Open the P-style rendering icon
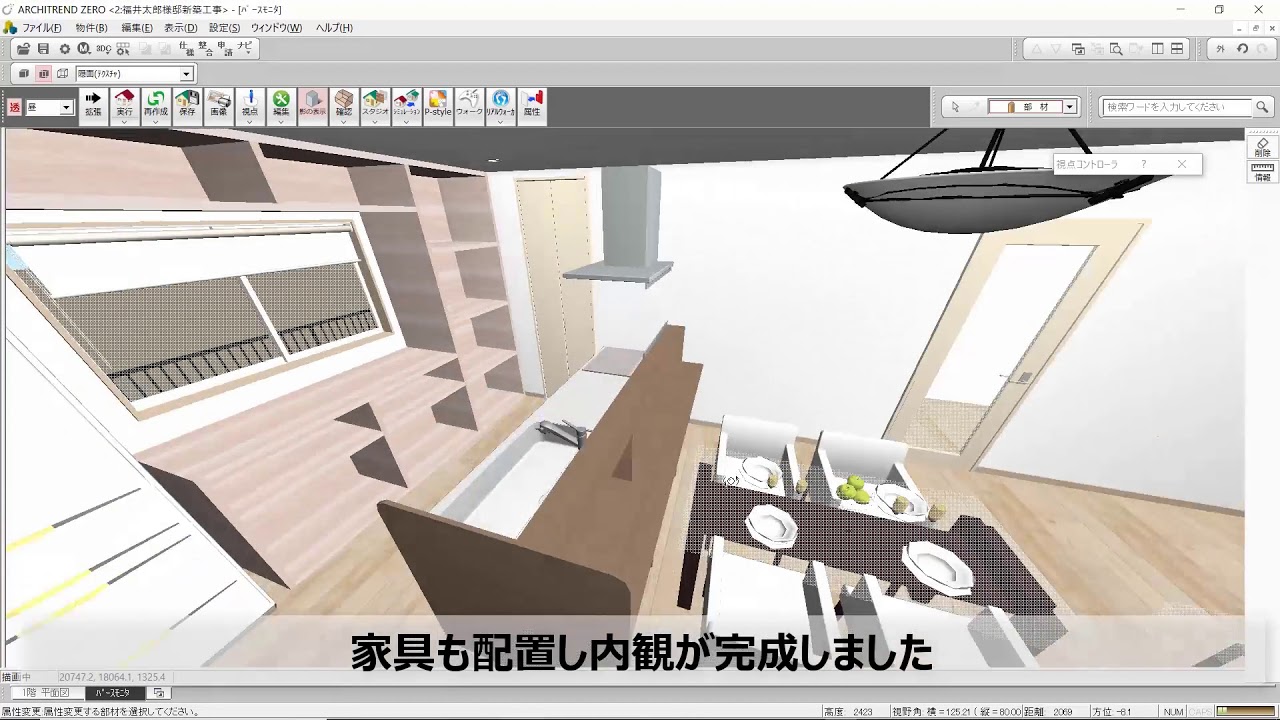1280x720 pixels. click(x=437, y=105)
